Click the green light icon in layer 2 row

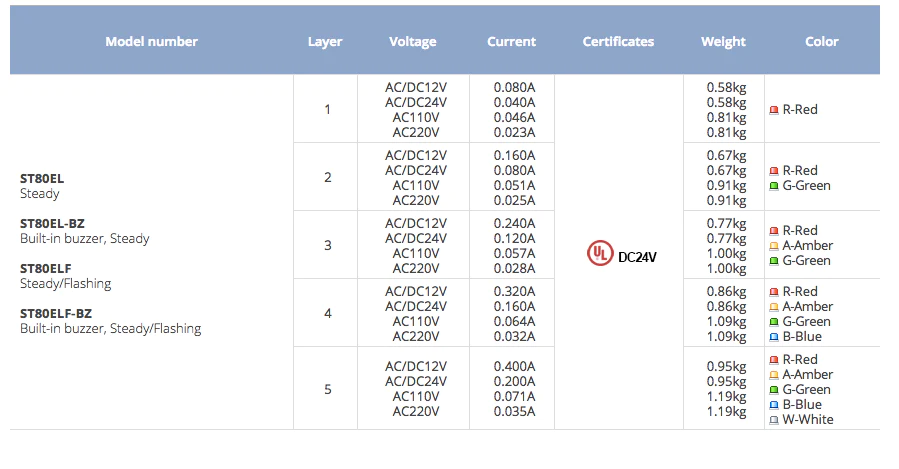[x=773, y=186]
